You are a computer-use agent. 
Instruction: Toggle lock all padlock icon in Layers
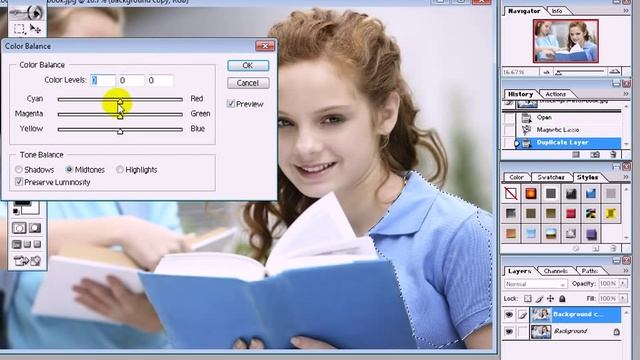562,299
